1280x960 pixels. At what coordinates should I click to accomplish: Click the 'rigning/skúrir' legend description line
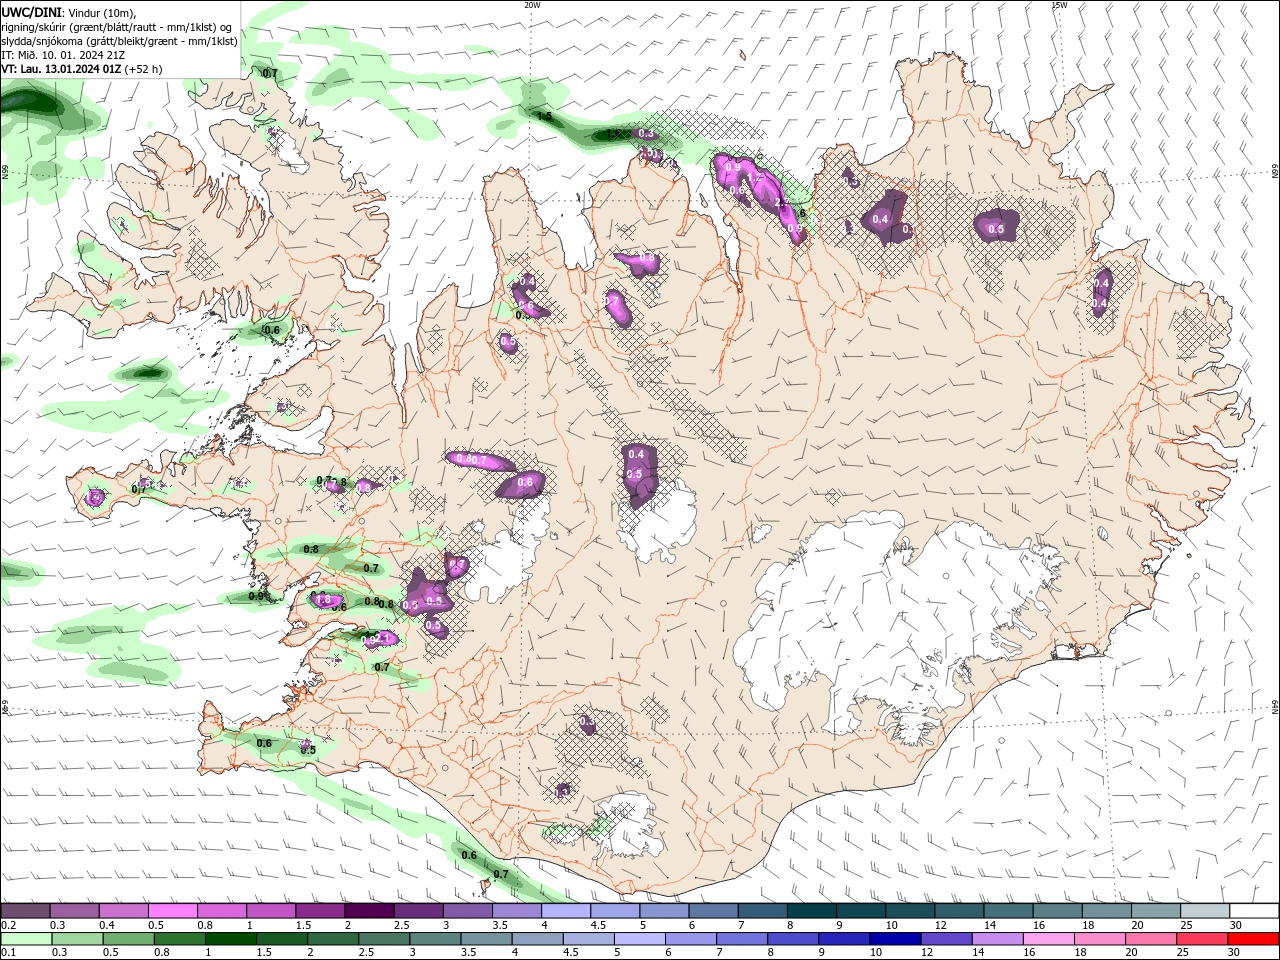117,27
